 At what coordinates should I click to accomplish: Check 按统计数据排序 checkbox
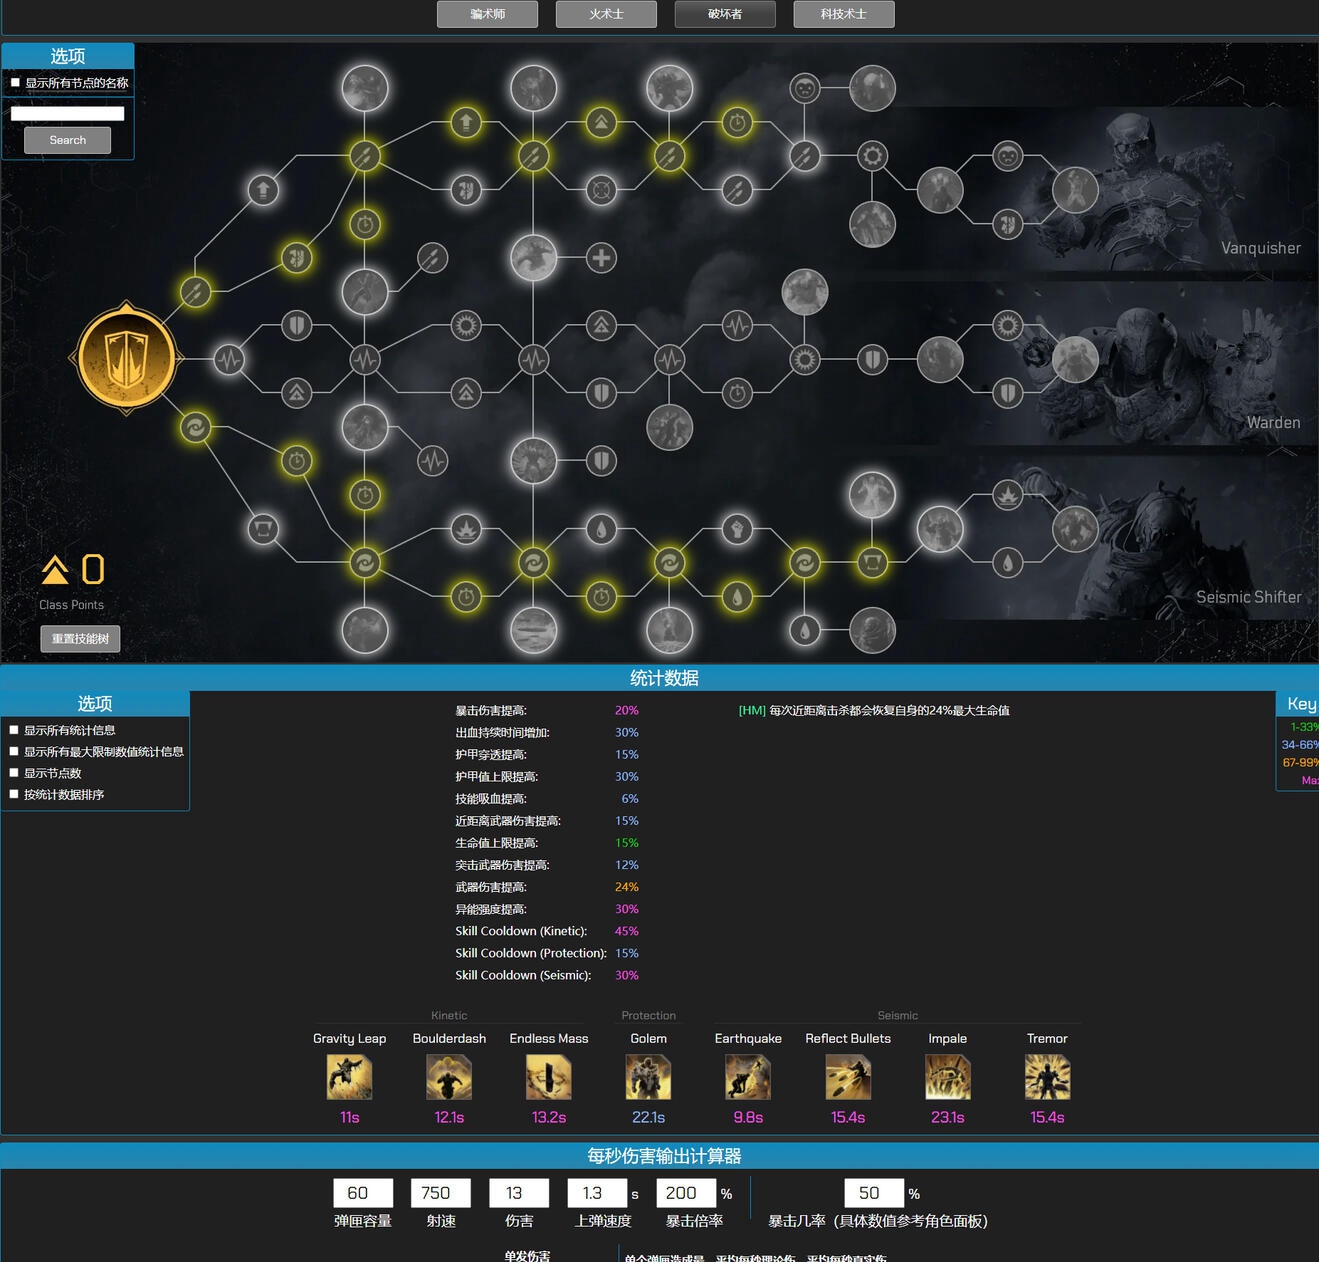pyautogui.click(x=14, y=794)
